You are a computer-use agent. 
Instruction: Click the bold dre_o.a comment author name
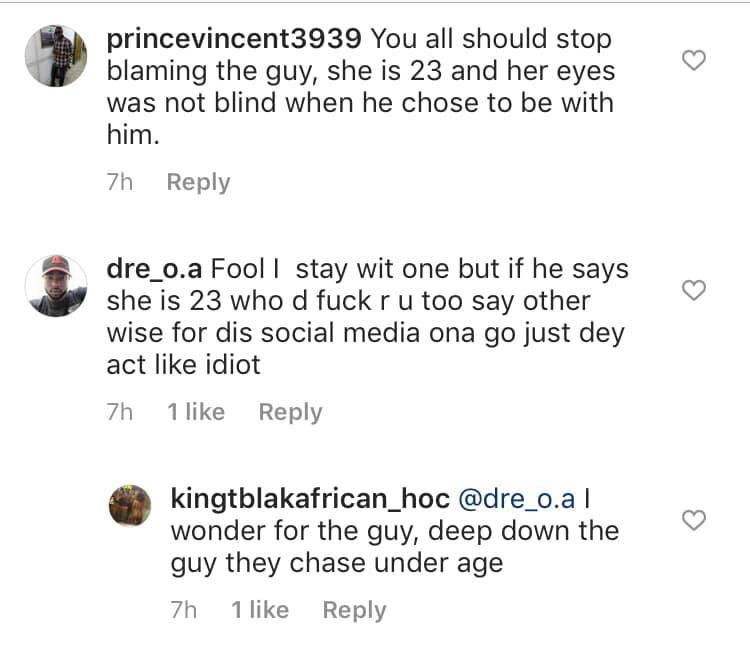(154, 270)
